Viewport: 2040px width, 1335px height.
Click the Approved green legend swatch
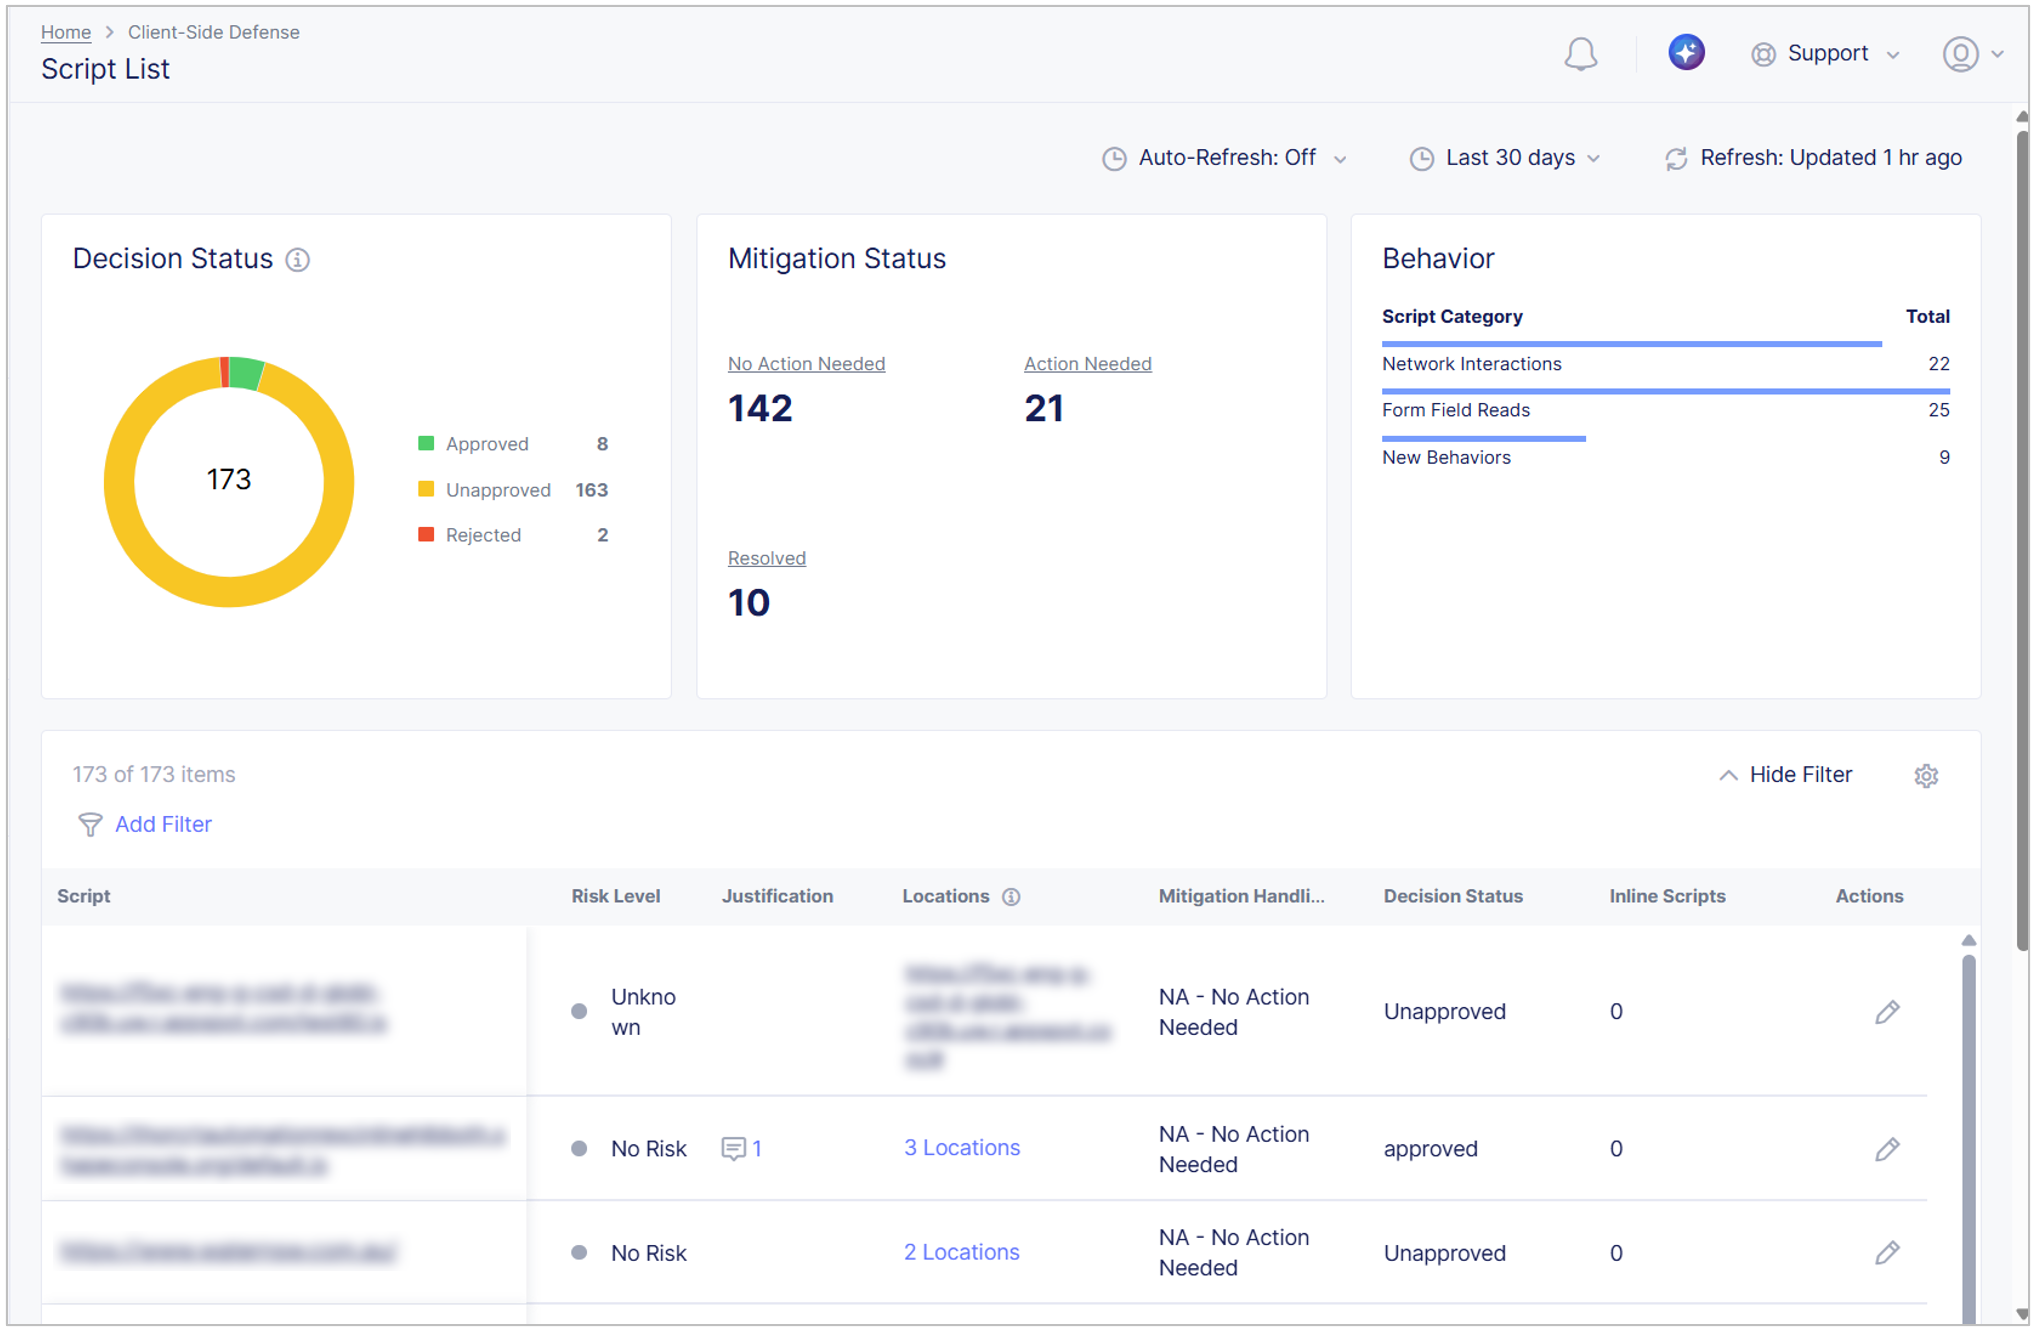pos(426,443)
